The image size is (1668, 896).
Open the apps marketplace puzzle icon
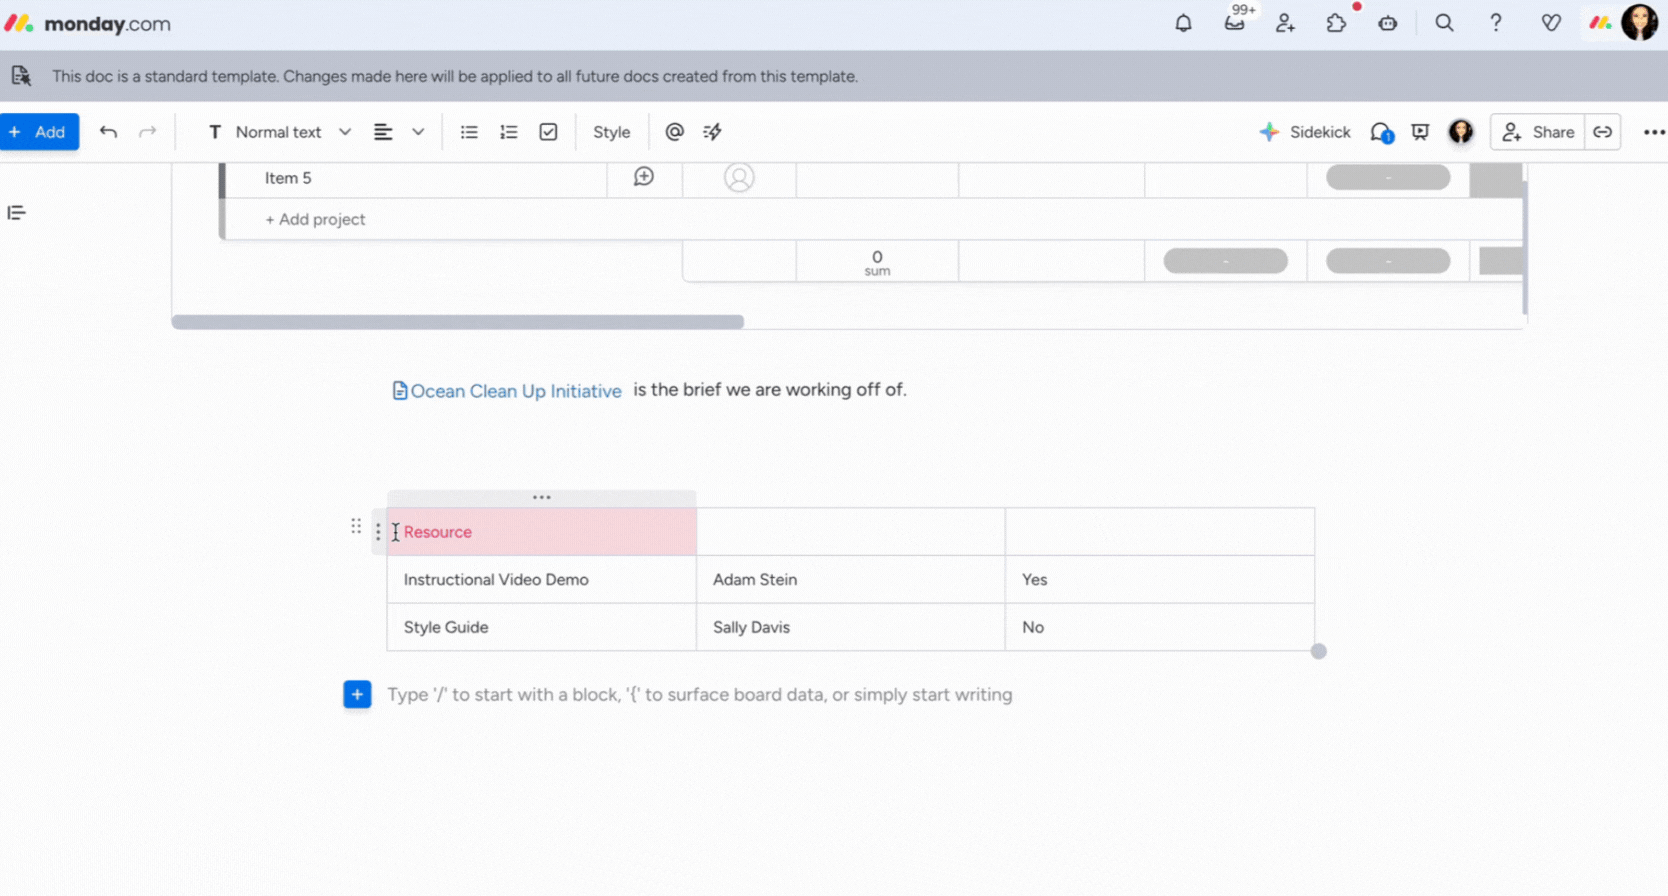point(1336,23)
